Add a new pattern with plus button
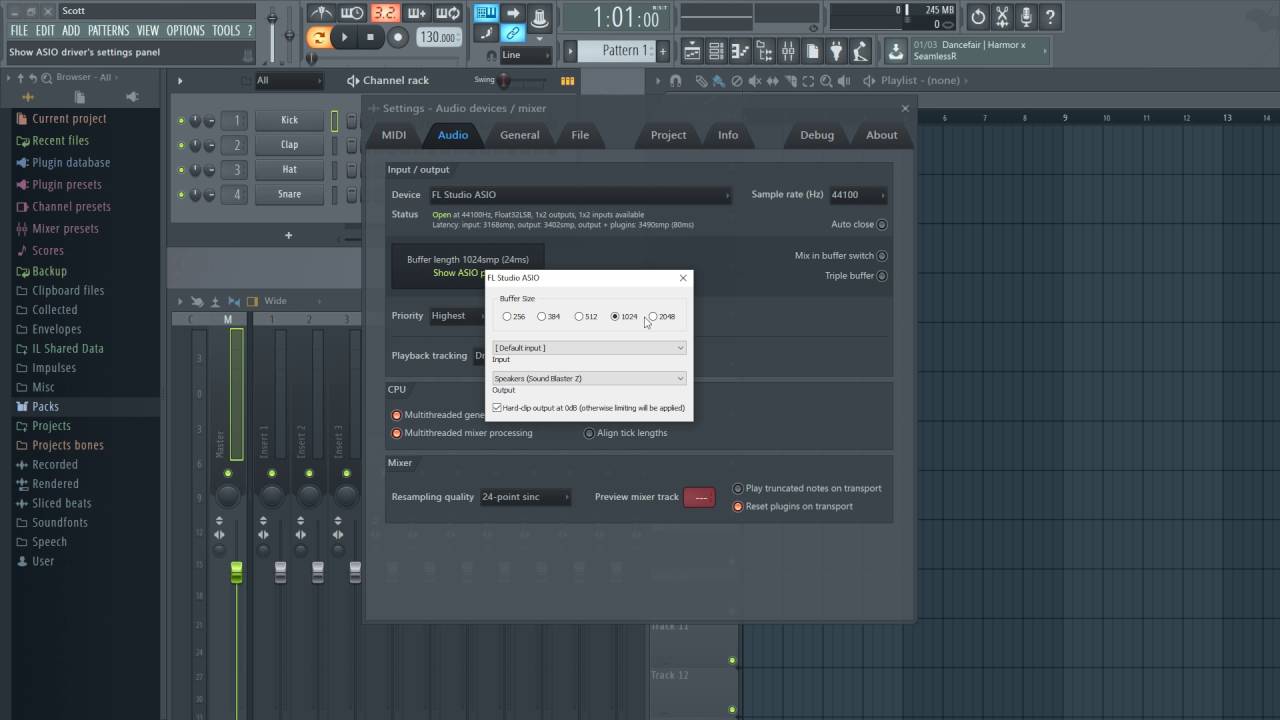The height and width of the screenshot is (720, 1280). point(662,51)
